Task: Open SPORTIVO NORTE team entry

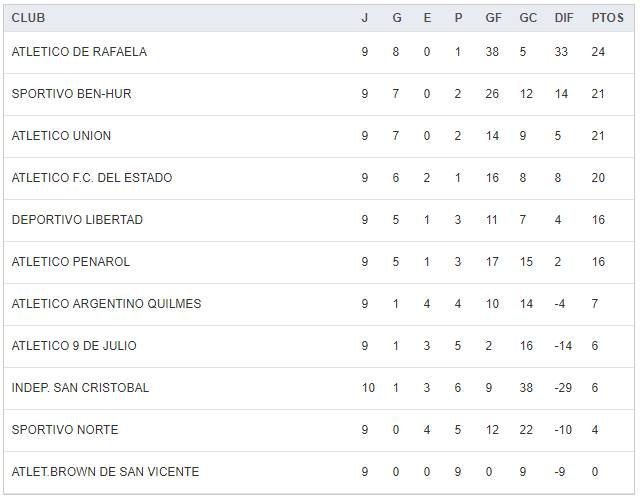Action: tap(65, 430)
